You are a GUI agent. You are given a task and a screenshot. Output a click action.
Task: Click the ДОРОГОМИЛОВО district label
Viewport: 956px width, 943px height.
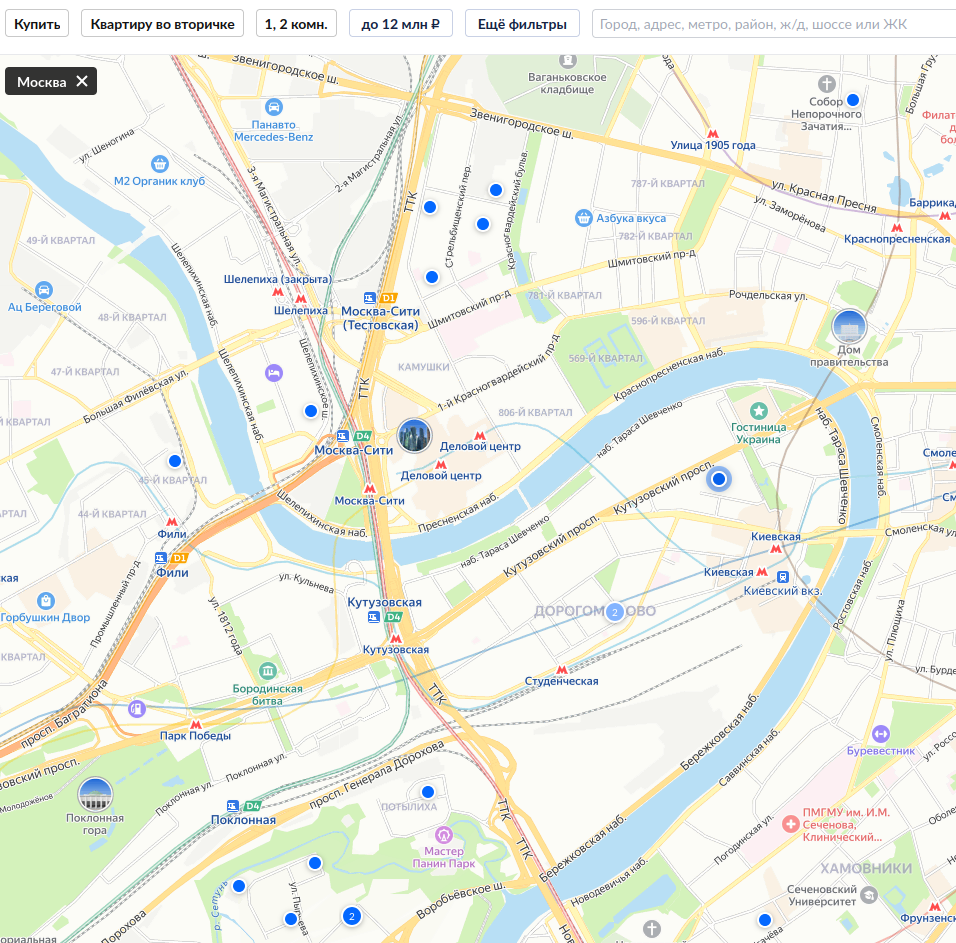click(x=595, y=611)
